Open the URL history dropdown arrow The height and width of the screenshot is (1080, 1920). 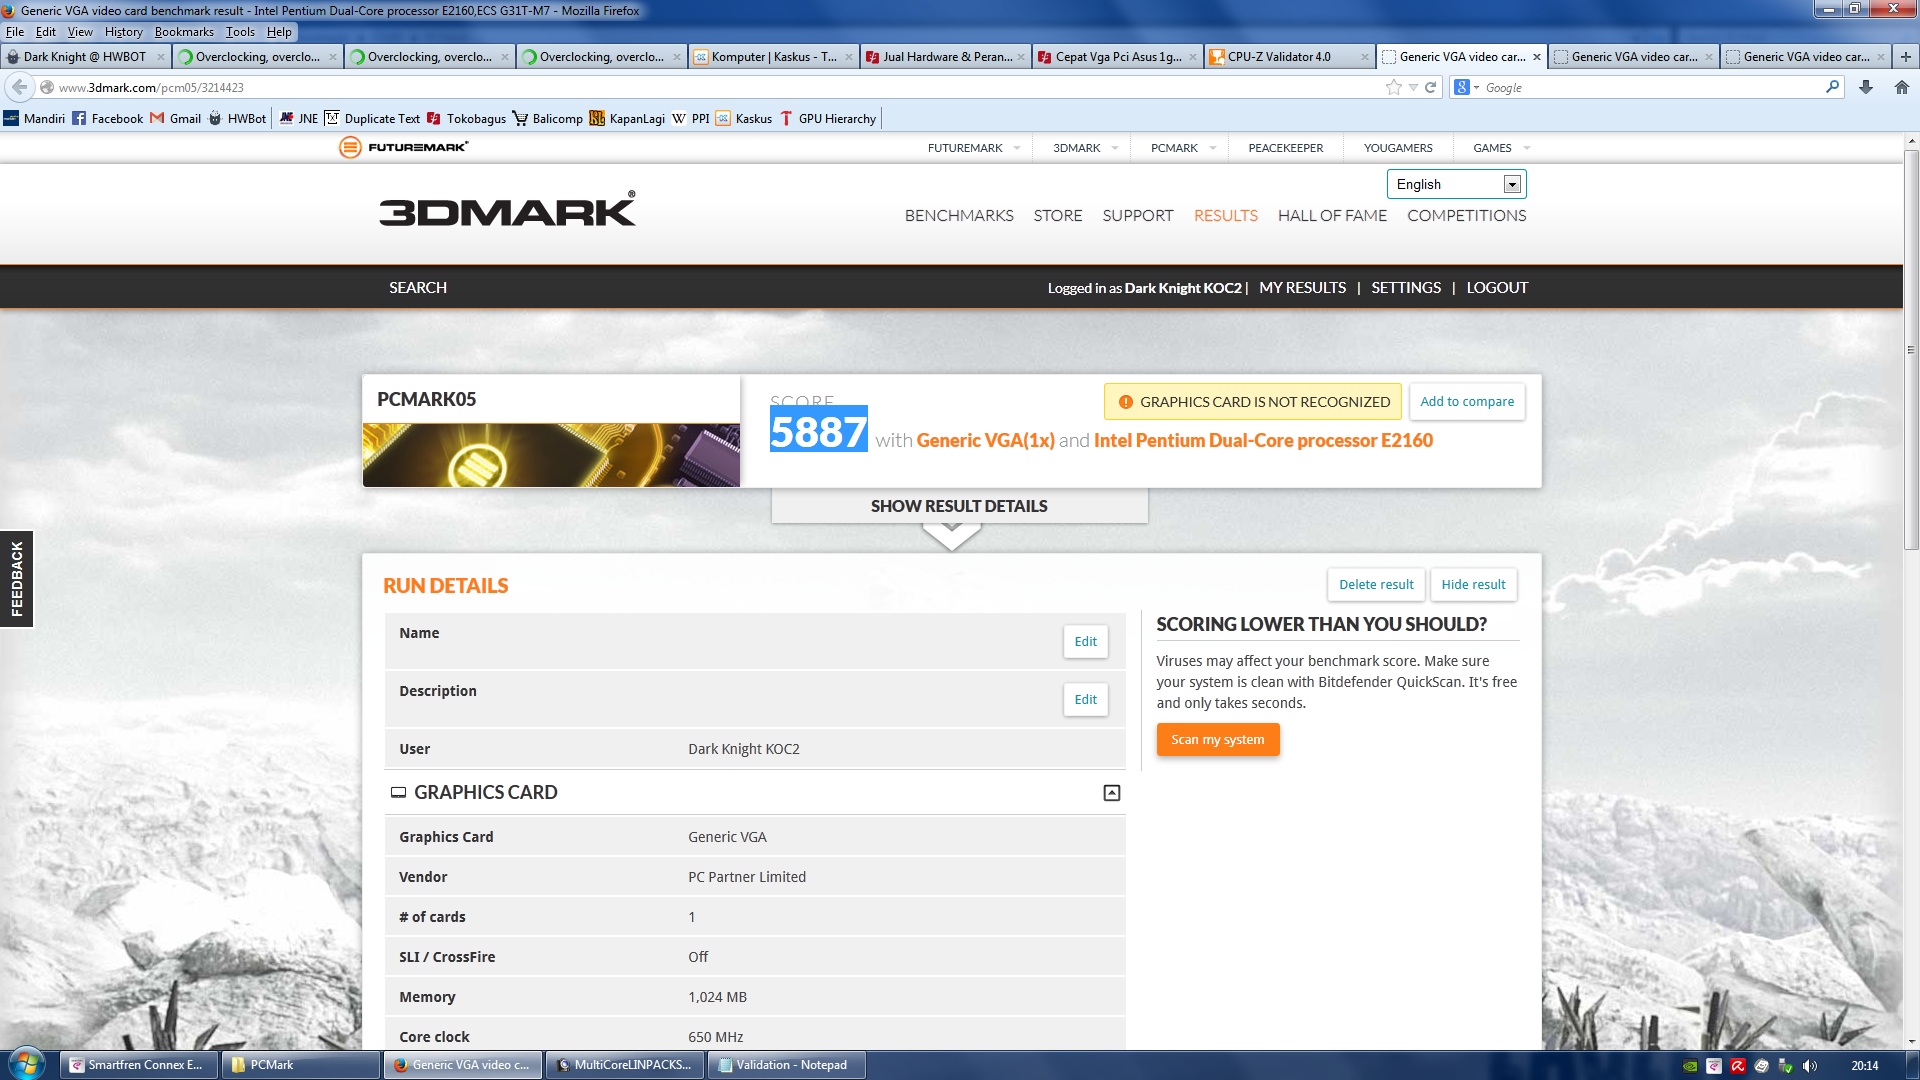click(1413, 87)
